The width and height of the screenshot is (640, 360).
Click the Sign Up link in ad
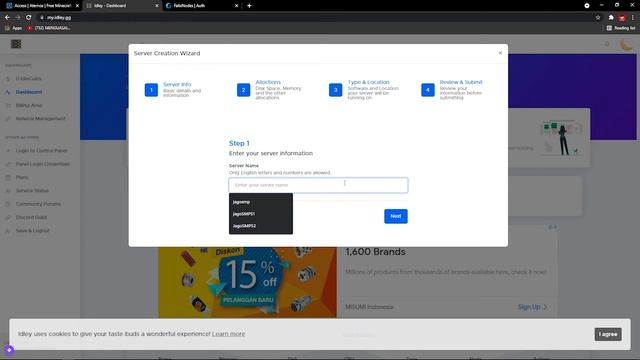(x=533, y=307)
